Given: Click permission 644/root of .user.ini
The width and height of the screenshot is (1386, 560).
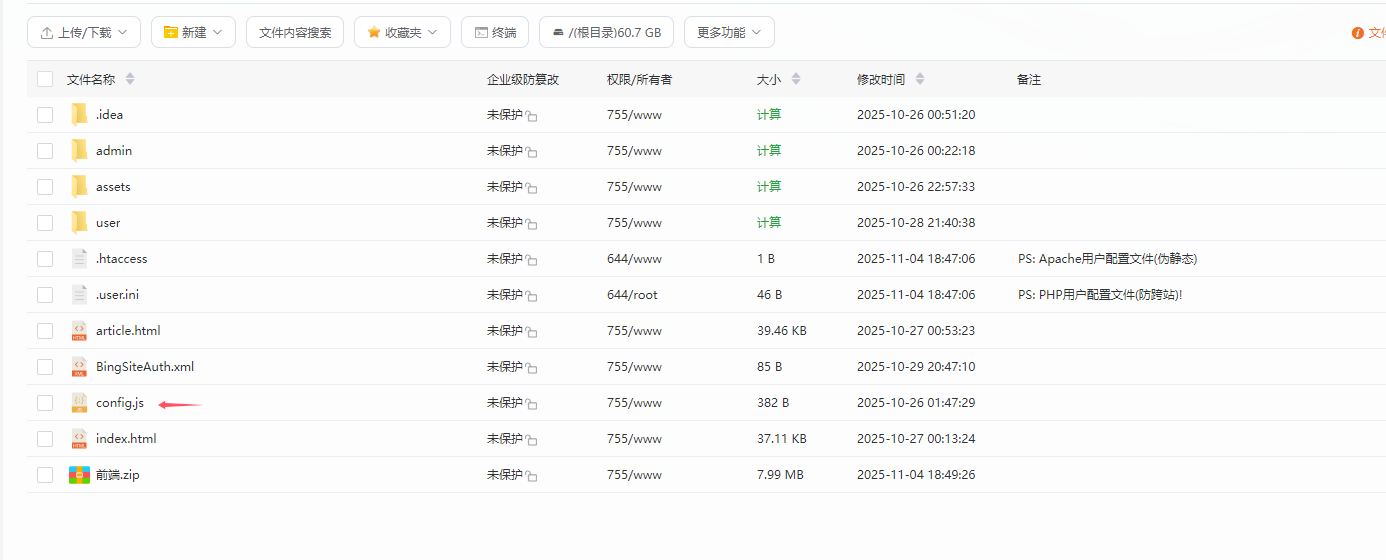Looking at the screenshot, I should coord(632,295).
